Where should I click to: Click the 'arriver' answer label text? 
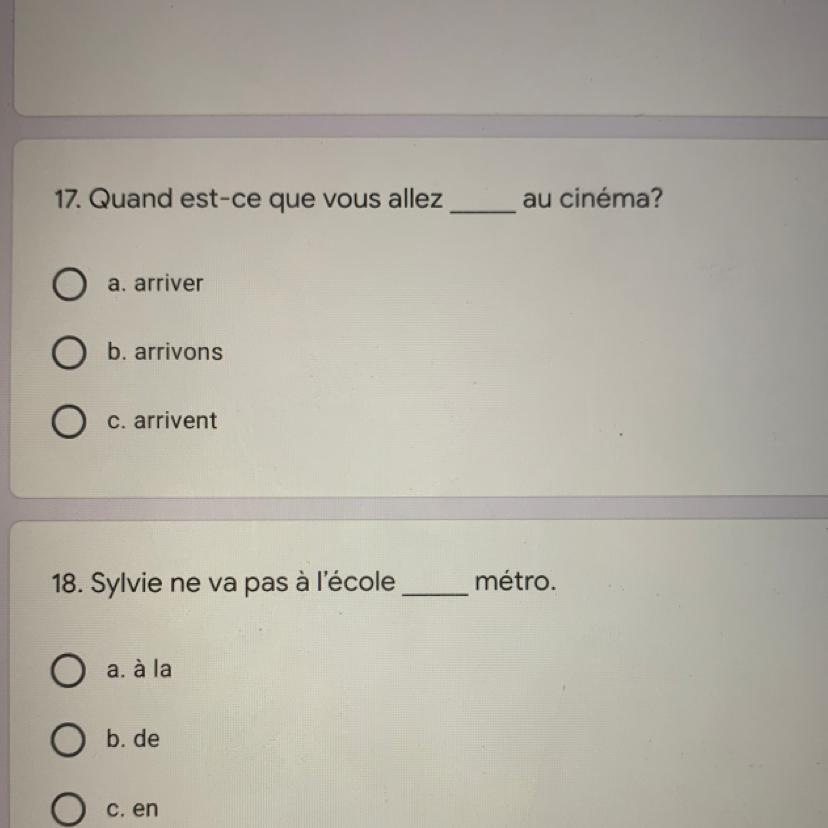[168, 284]
